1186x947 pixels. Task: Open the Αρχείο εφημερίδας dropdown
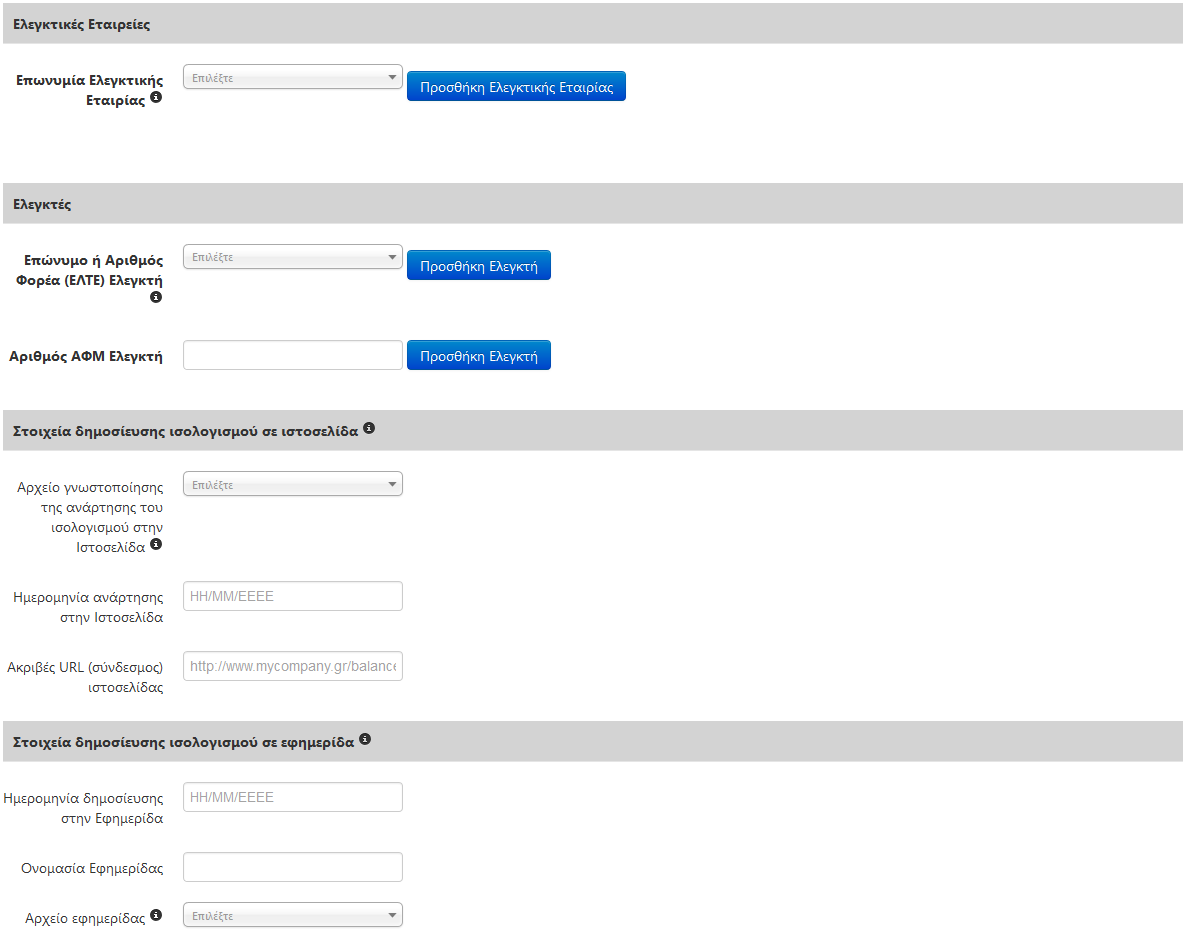click(293, 915)
